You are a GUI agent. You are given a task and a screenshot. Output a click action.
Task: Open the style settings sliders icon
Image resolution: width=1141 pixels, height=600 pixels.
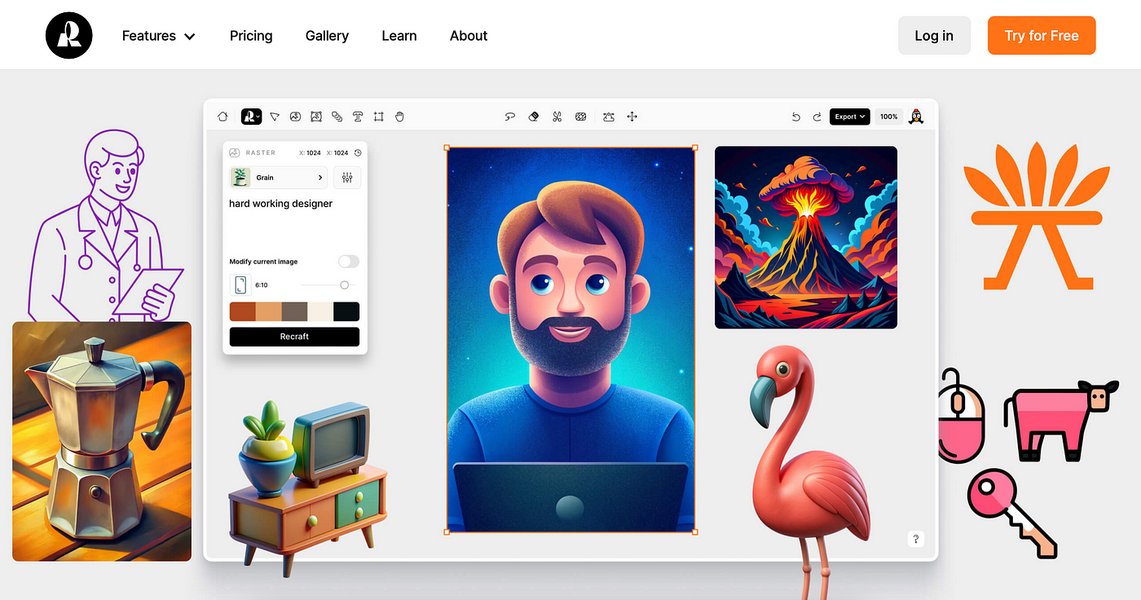pyautogui.click(x=347, y=177)
